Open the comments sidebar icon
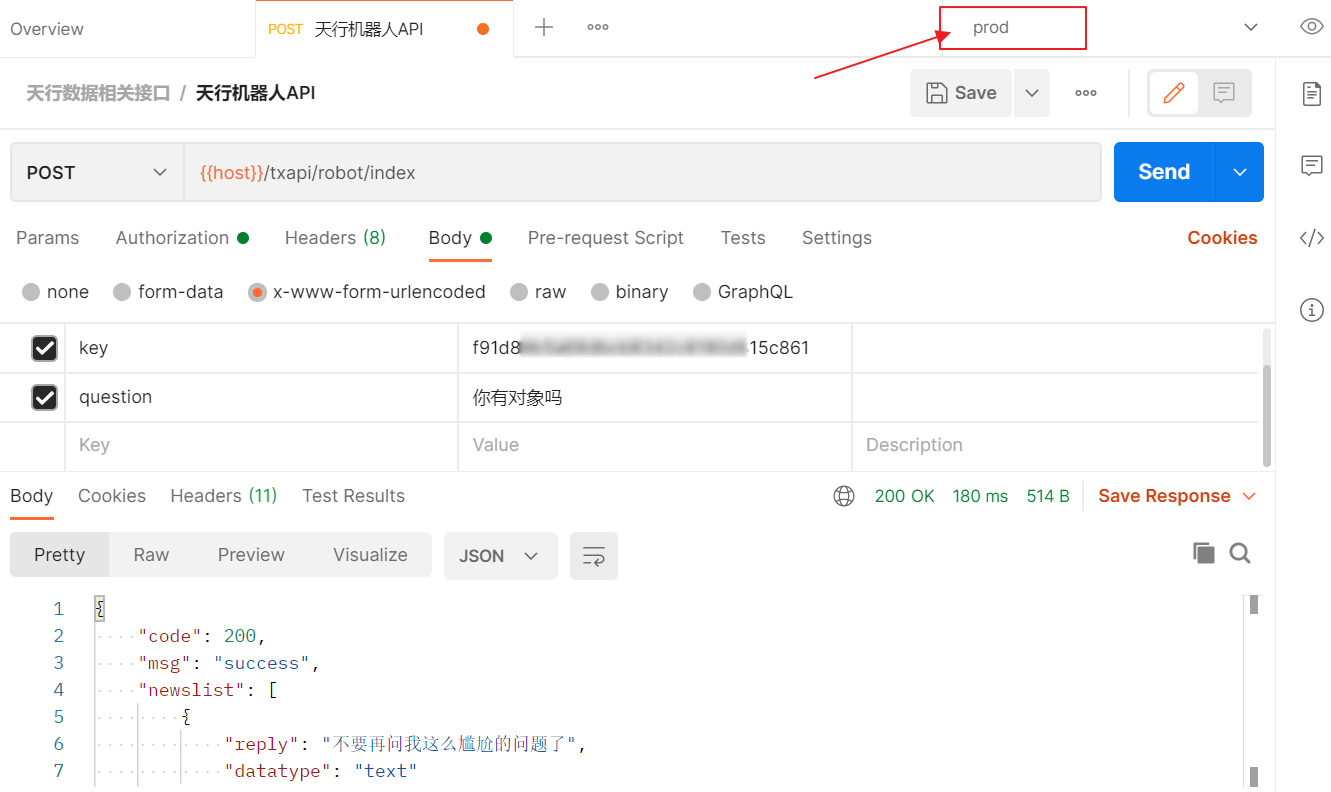 [x=1311, y=166]
